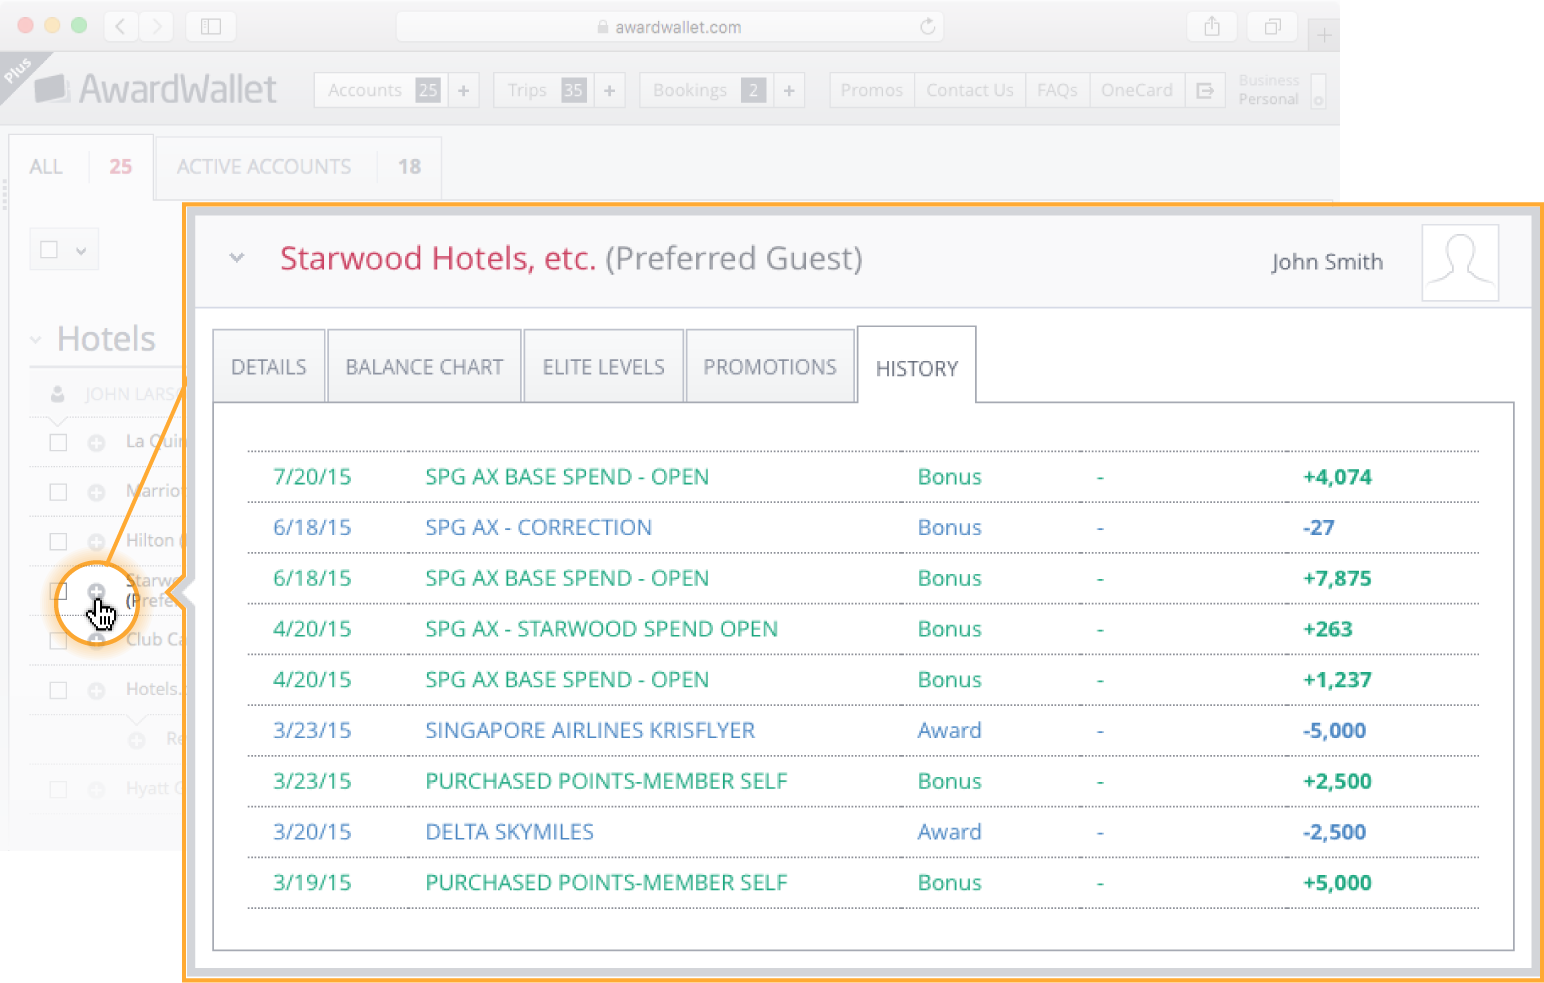
Task: Add a new account with the plus icon
Action: (463, 90)
